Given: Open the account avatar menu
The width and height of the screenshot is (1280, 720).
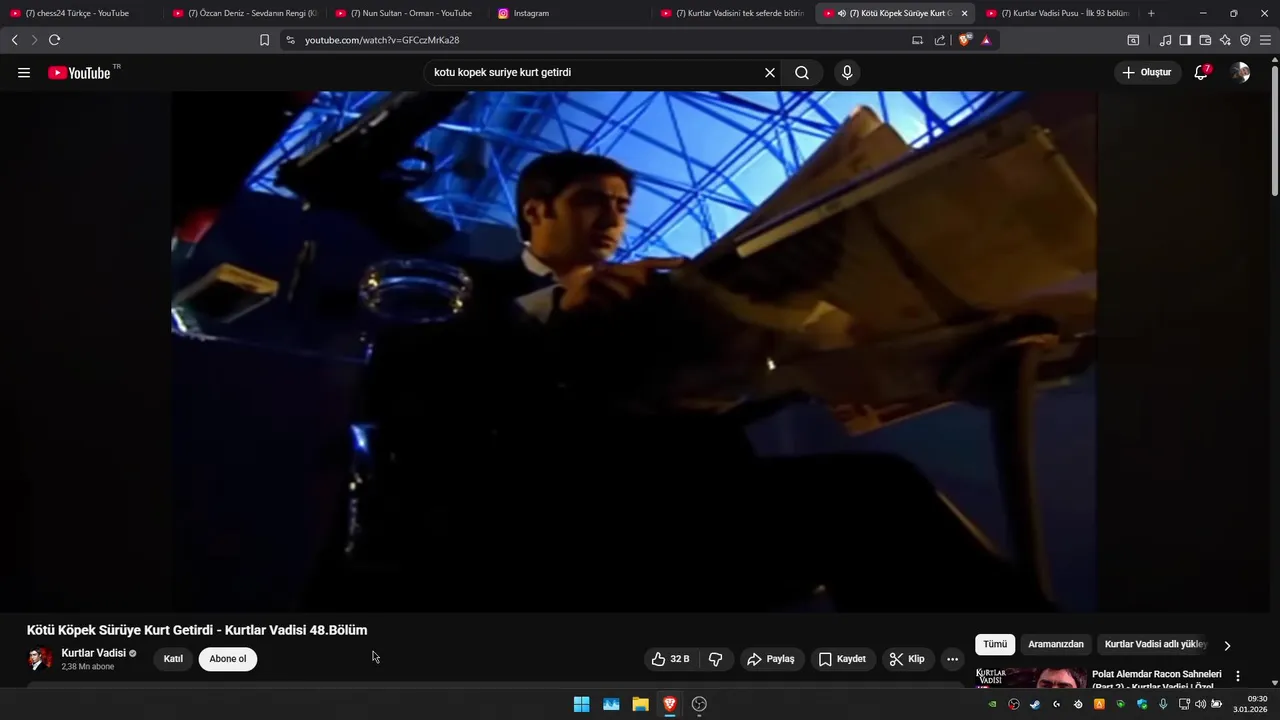Looking at the screenshot, I should pos(1240,73).
